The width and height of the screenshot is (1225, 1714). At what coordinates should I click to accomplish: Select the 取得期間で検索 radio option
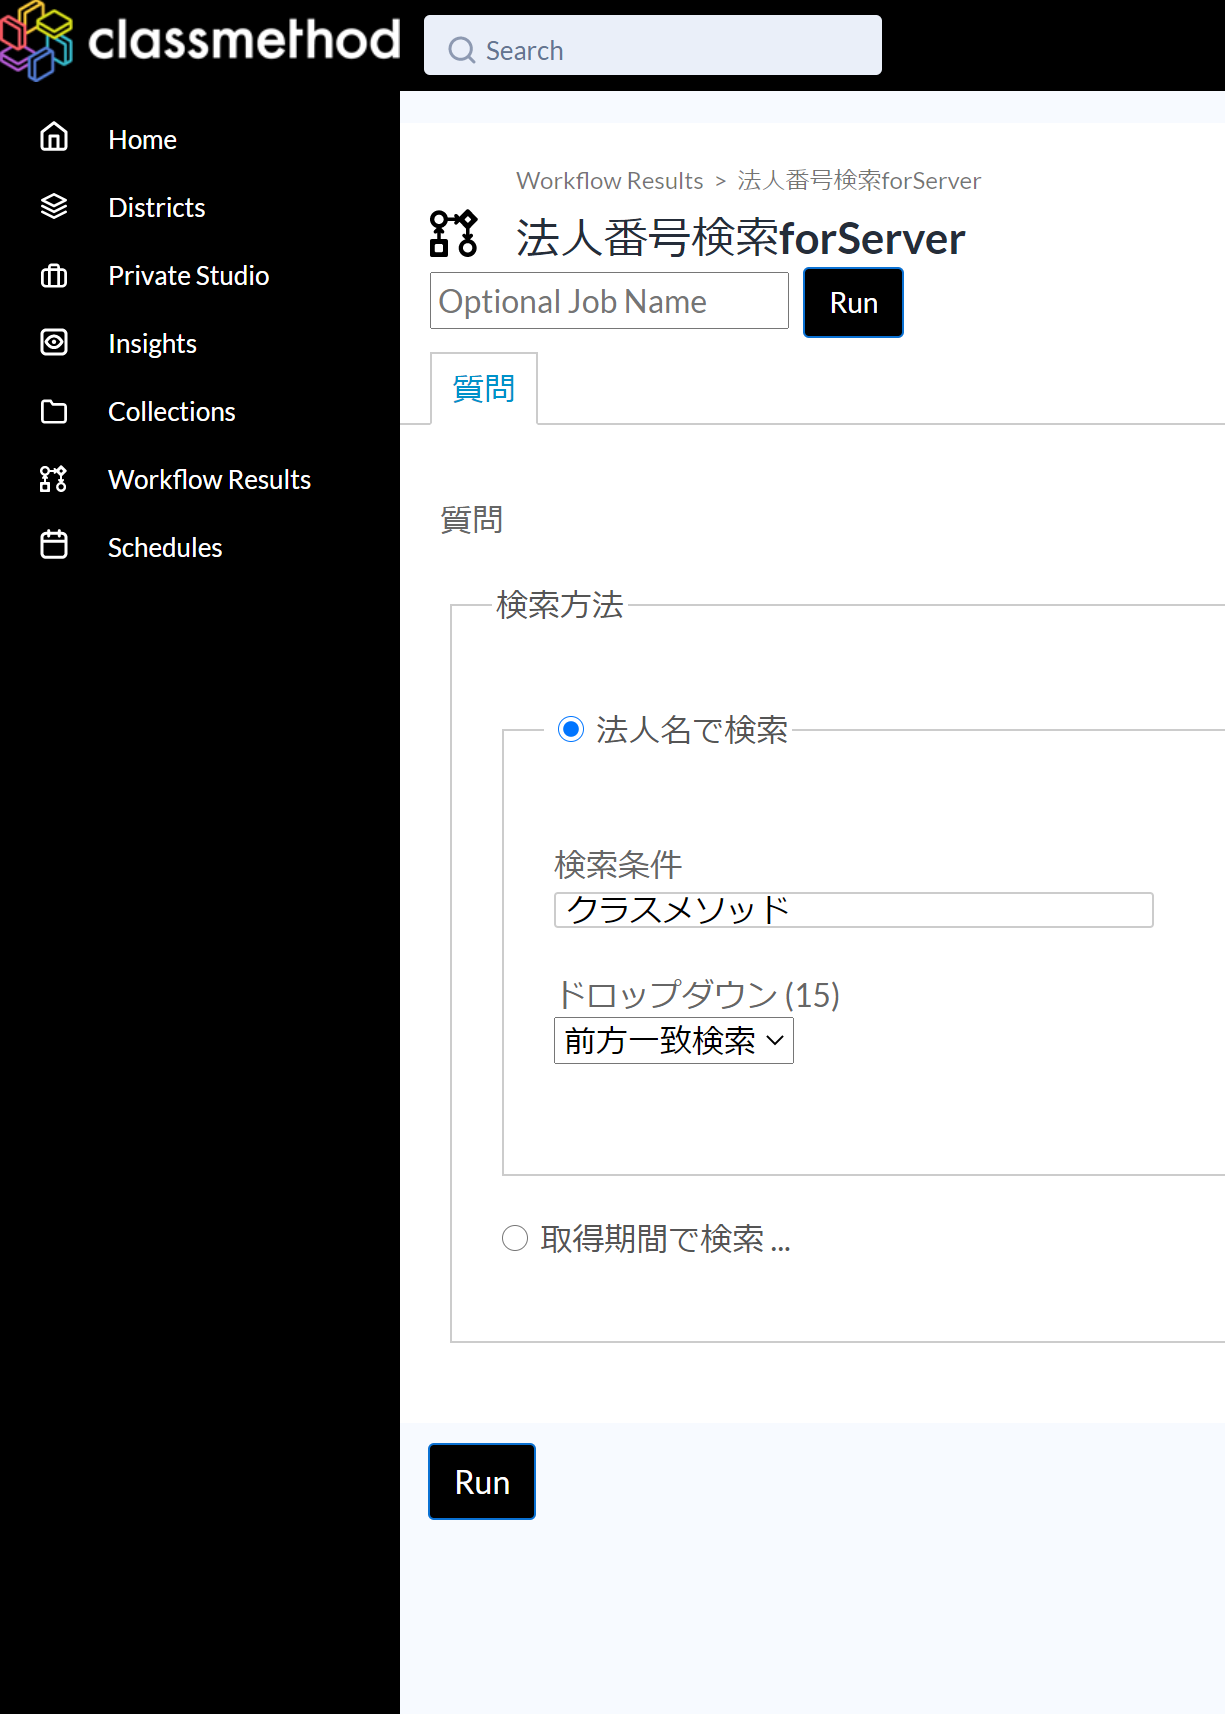(515, 1238)
